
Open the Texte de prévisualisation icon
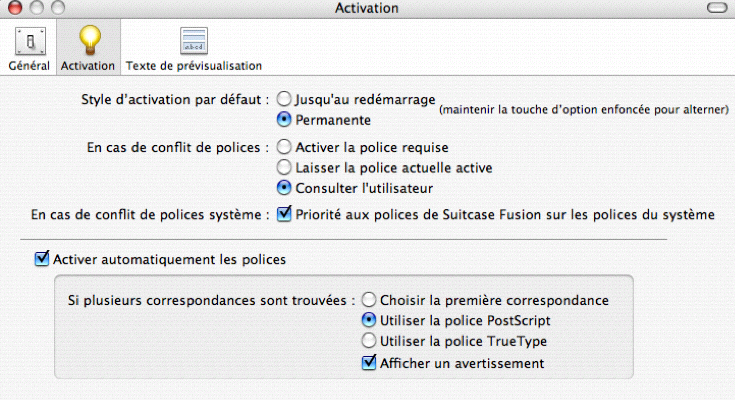click(194, 41)
